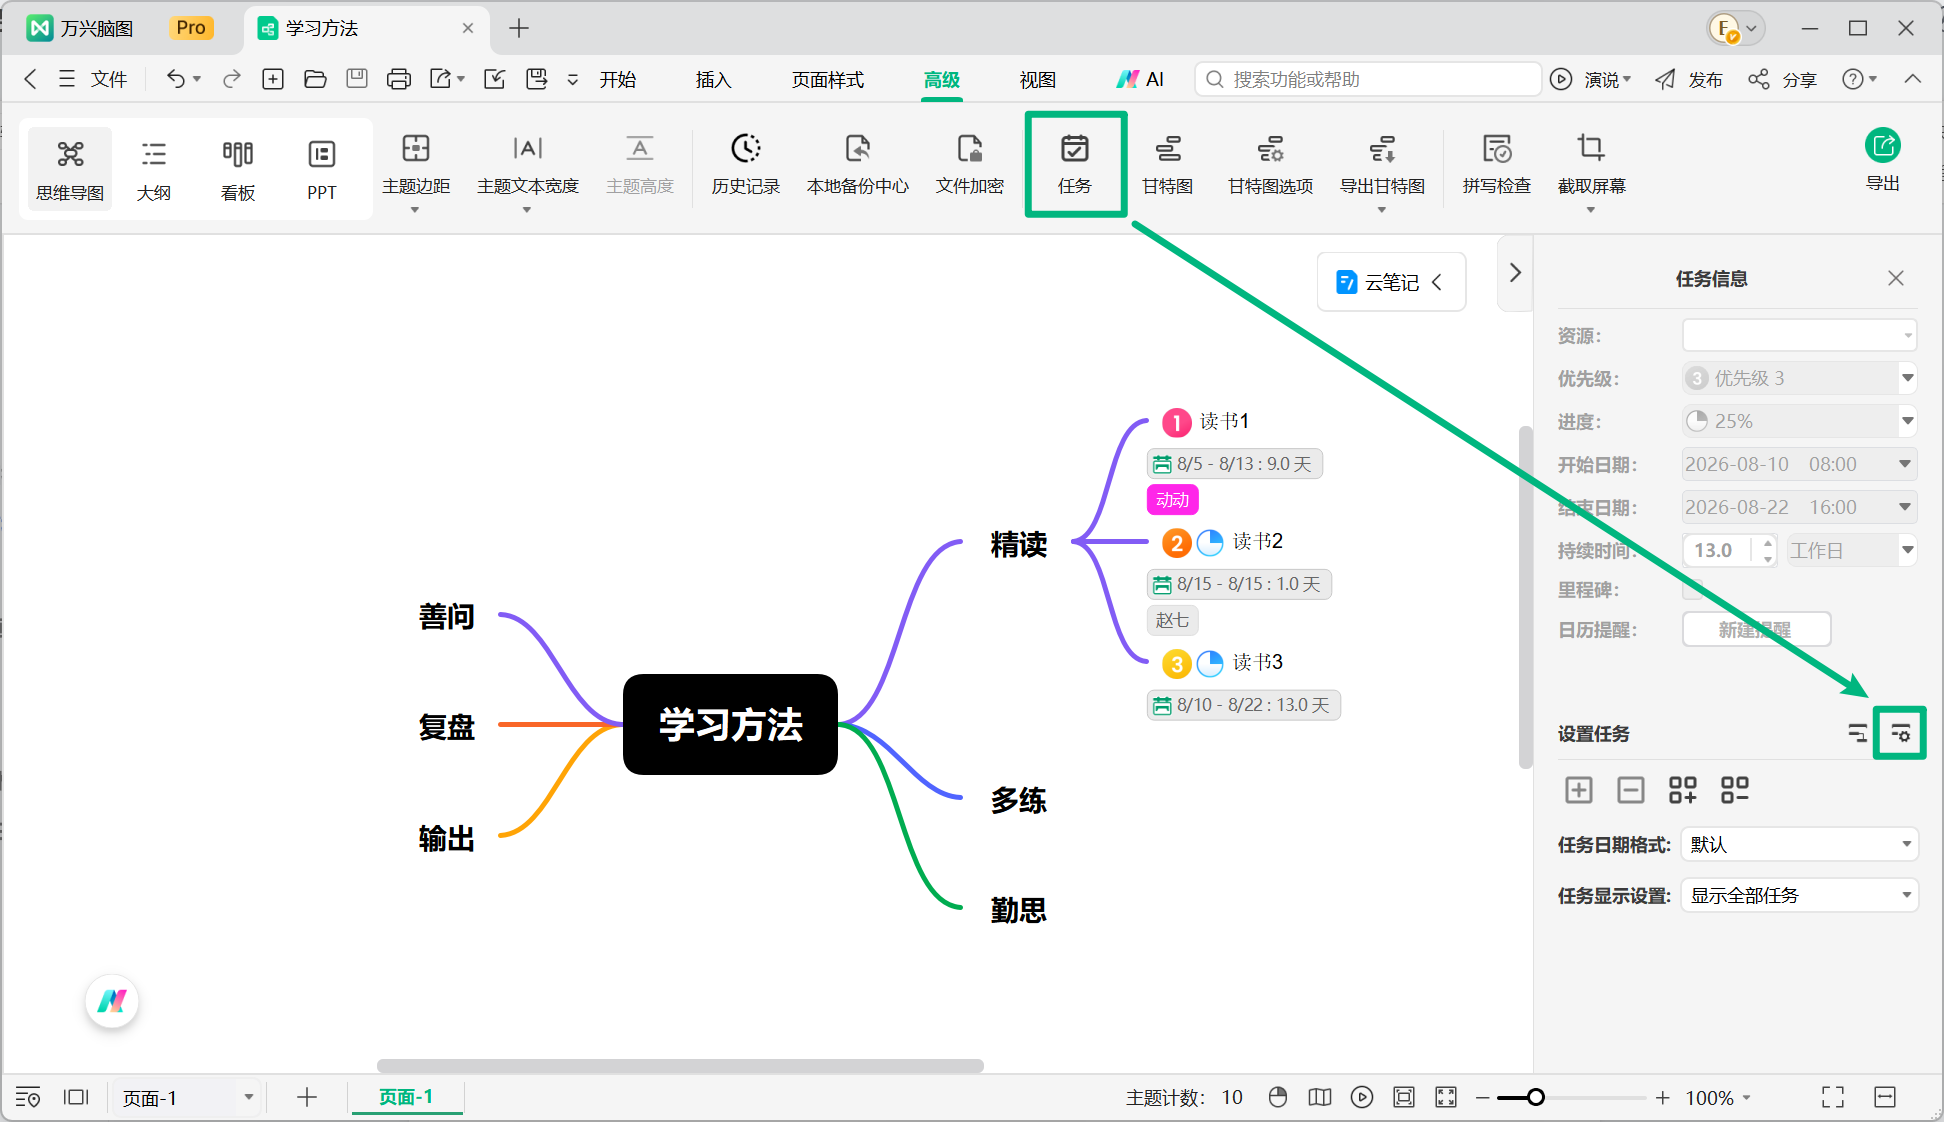Enter full screen with corner-brackets icon

(x=1832, y=1097)
